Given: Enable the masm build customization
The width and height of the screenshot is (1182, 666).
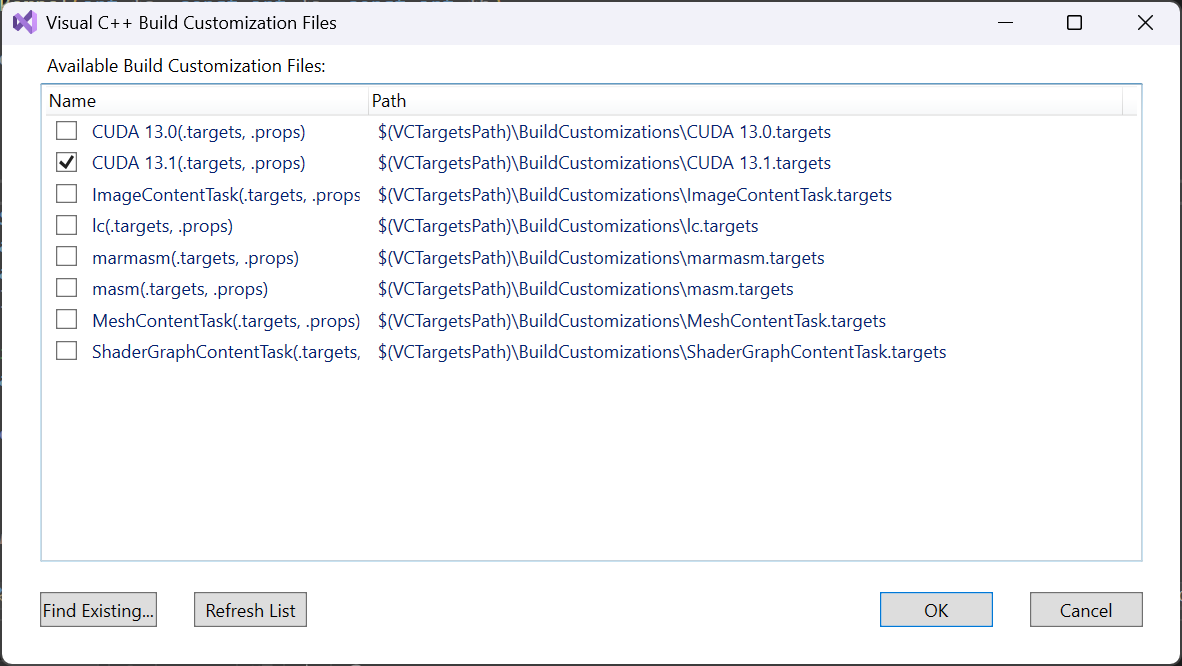Looking at the screenshot, I should click(x=66, y=288).
